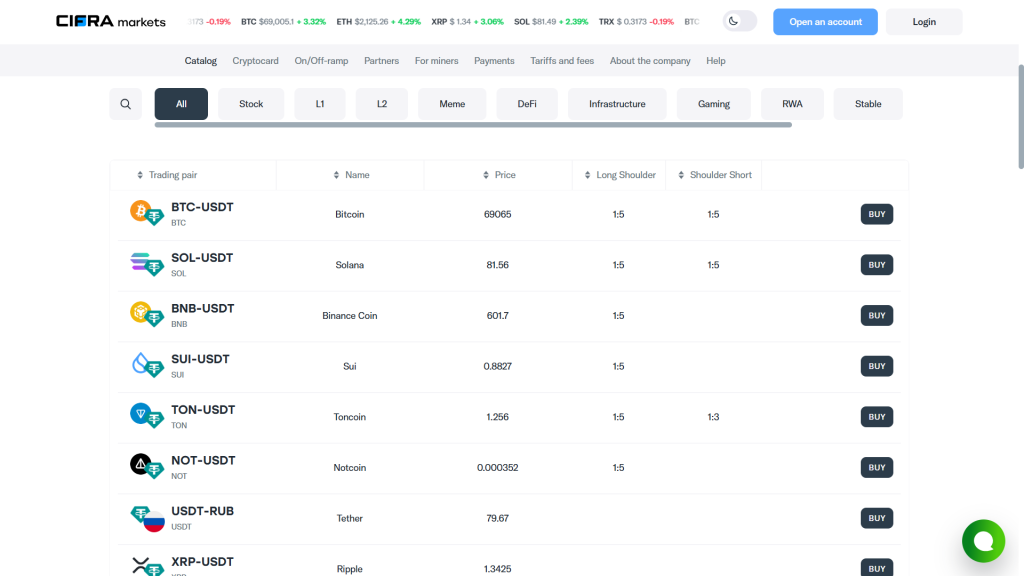Open the Tariffs and fees menu item
Viewport: 1024px width, 576px height.
click(561, 61)
